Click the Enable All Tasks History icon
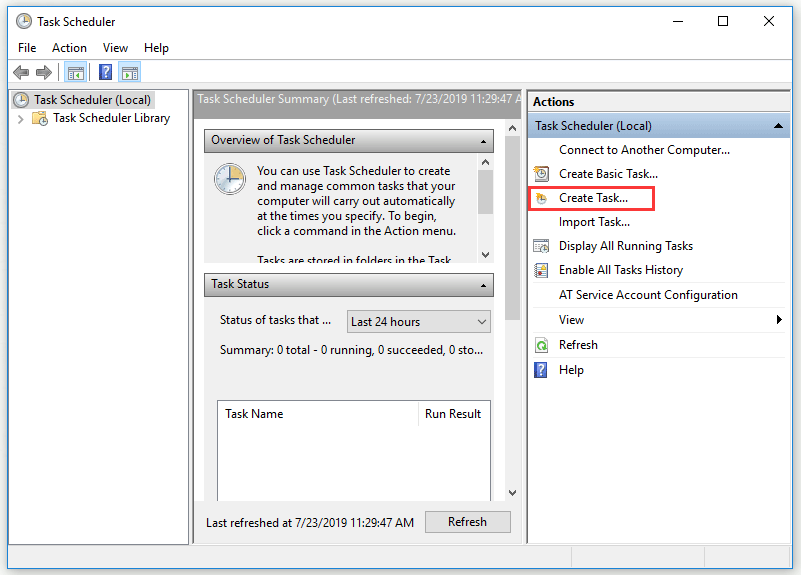Image resolution: width=801 pixels, height=575 pixels. pos(541,270)
